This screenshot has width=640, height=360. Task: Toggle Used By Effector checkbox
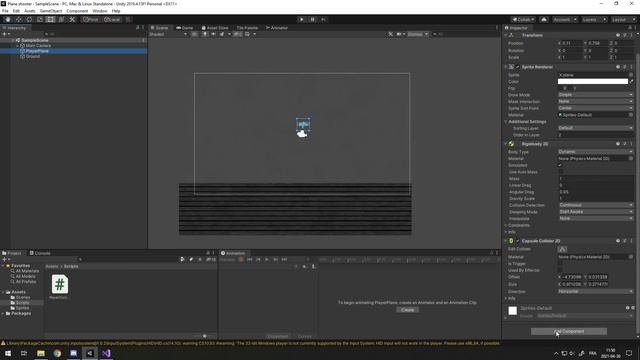click(x=560, y=270)
